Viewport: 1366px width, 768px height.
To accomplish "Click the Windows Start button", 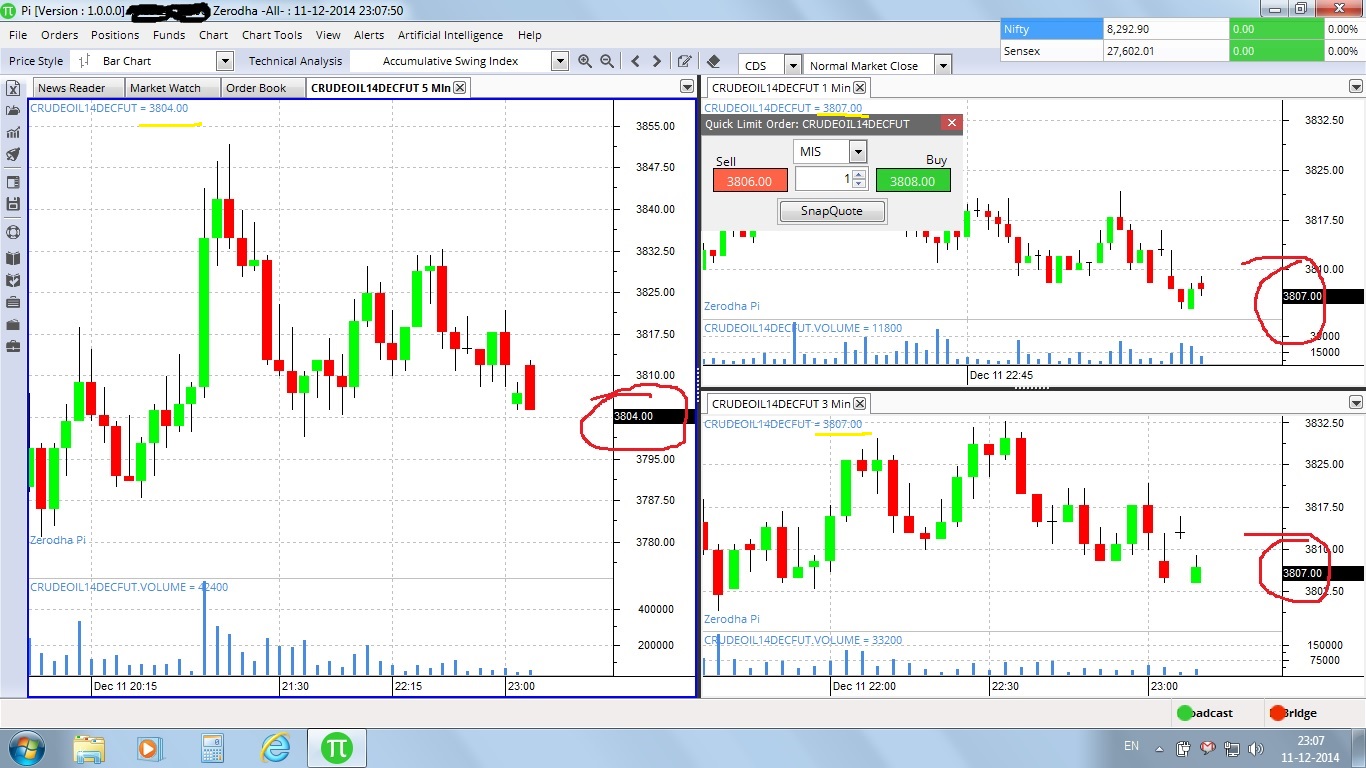I will point(25,748).
